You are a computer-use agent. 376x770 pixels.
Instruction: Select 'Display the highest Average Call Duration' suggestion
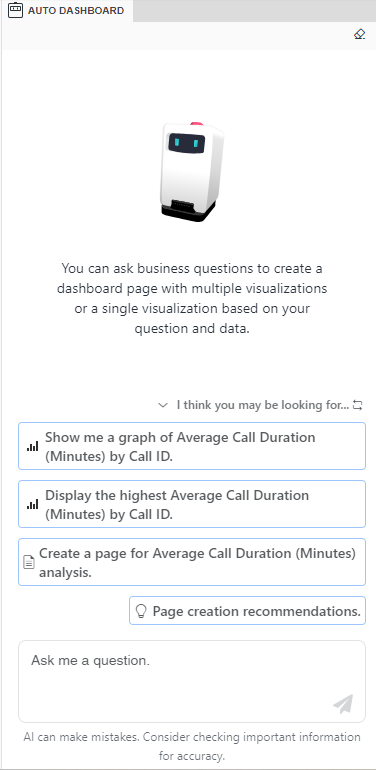(192, 504)
